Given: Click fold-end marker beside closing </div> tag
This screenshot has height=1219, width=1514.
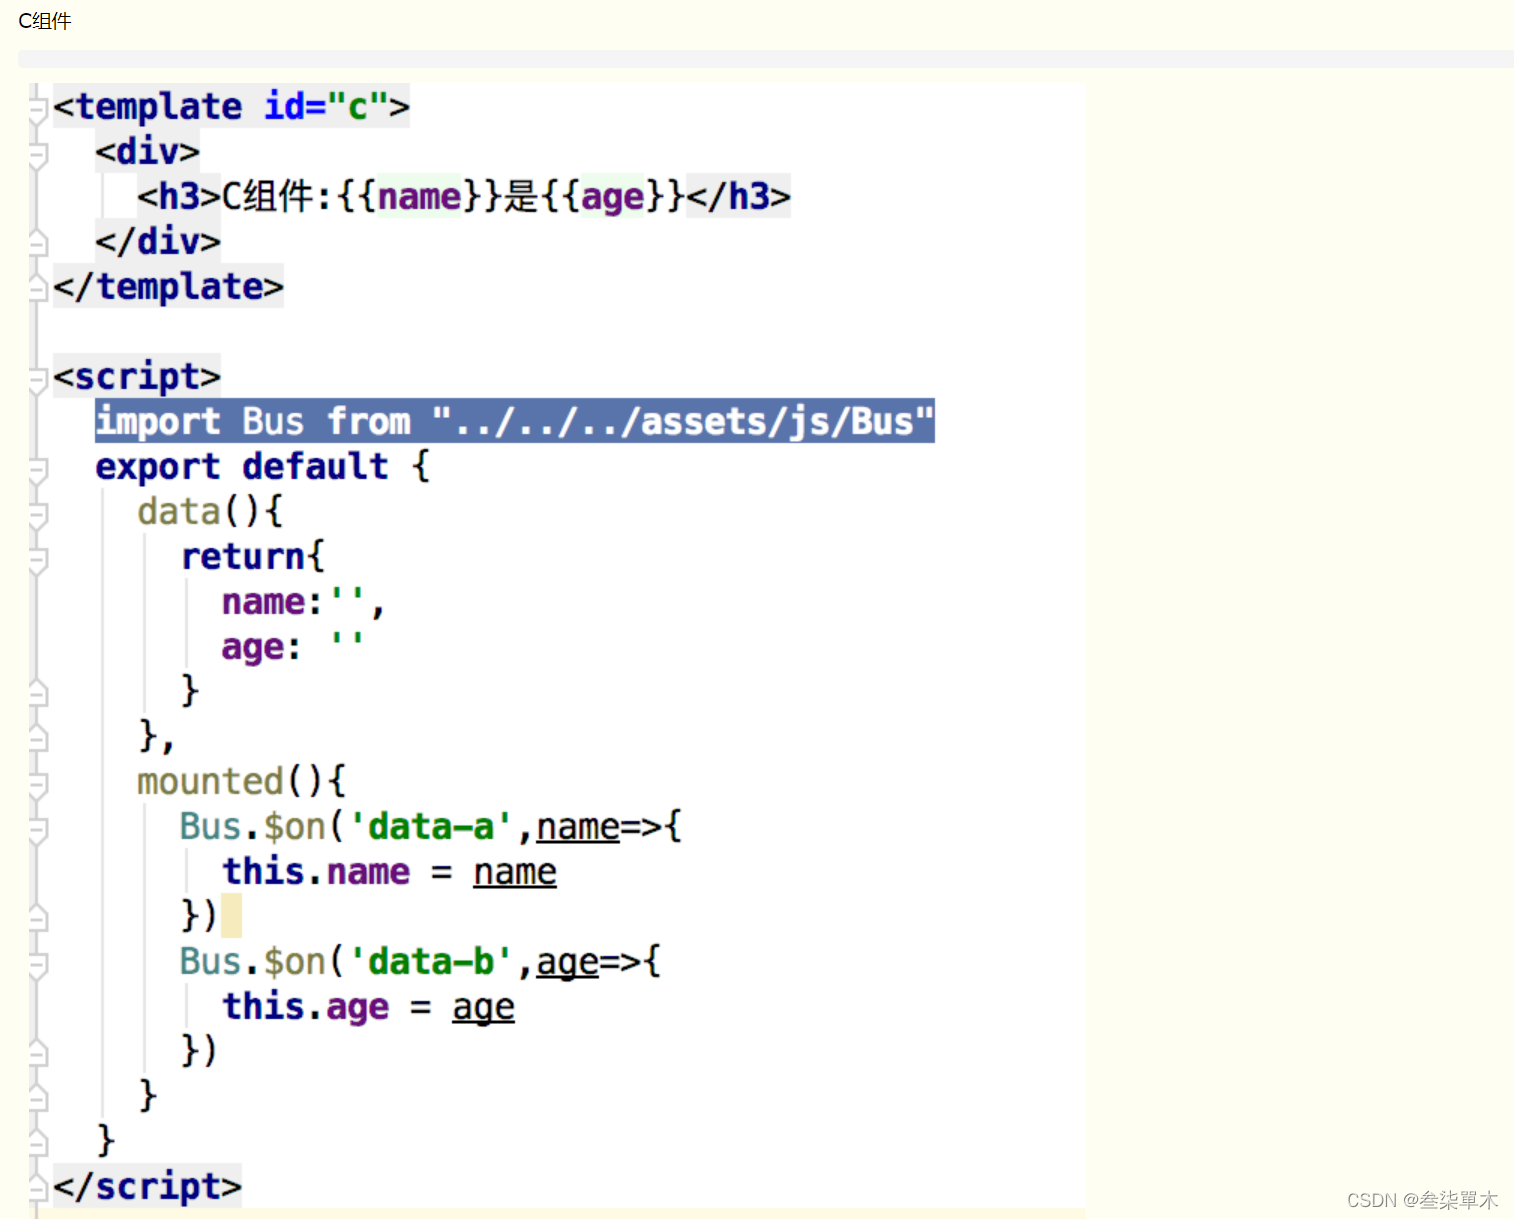Looking at the screenshot, I should [x=38, y=242].
